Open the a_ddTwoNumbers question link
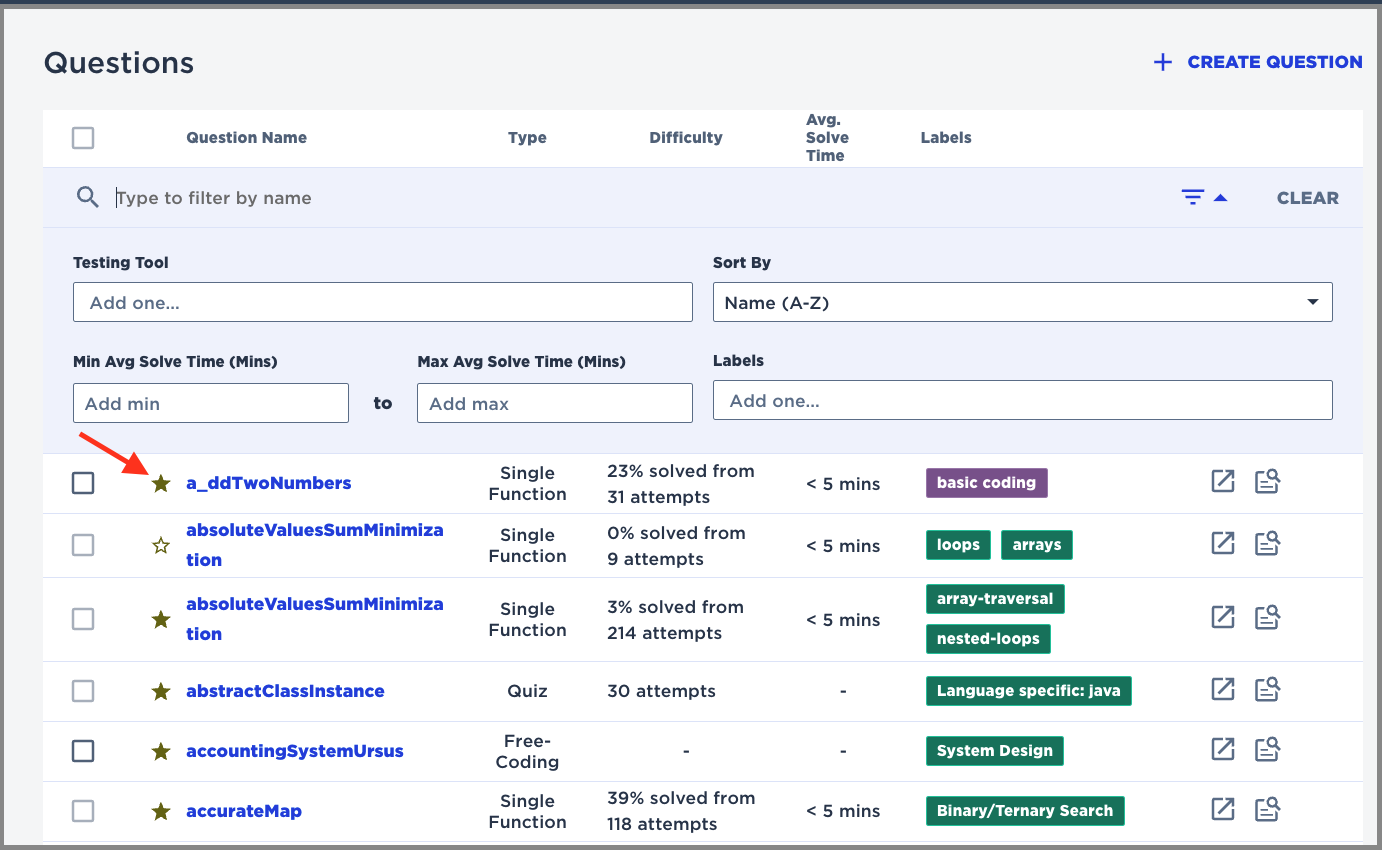 pyautogui.click(x=268, y=482)
